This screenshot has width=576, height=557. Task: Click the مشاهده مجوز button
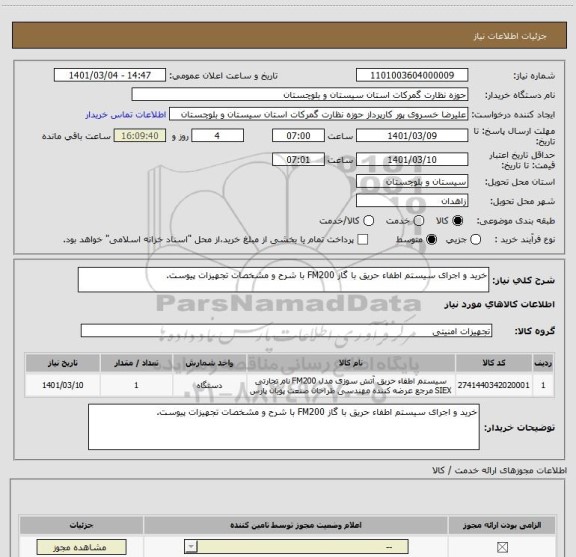click(81, 547)
